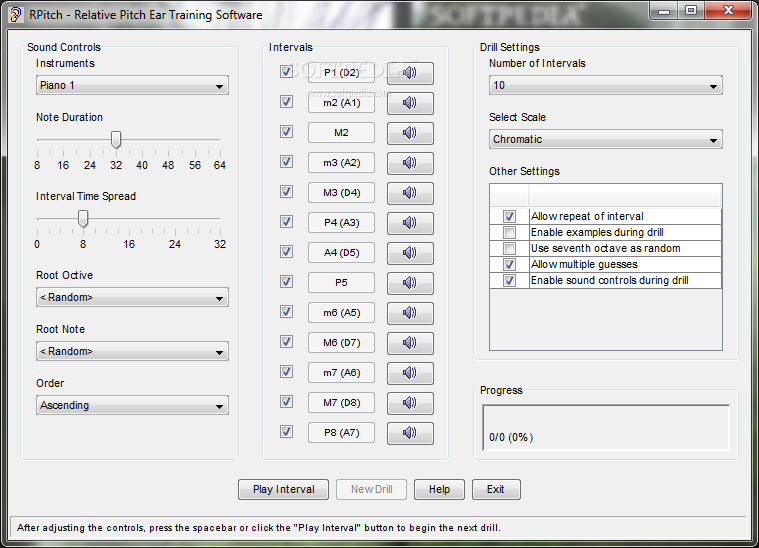Click the m2 (A1) answer button
Viewport: 759px width, 548px height.
tap(341, 103)
